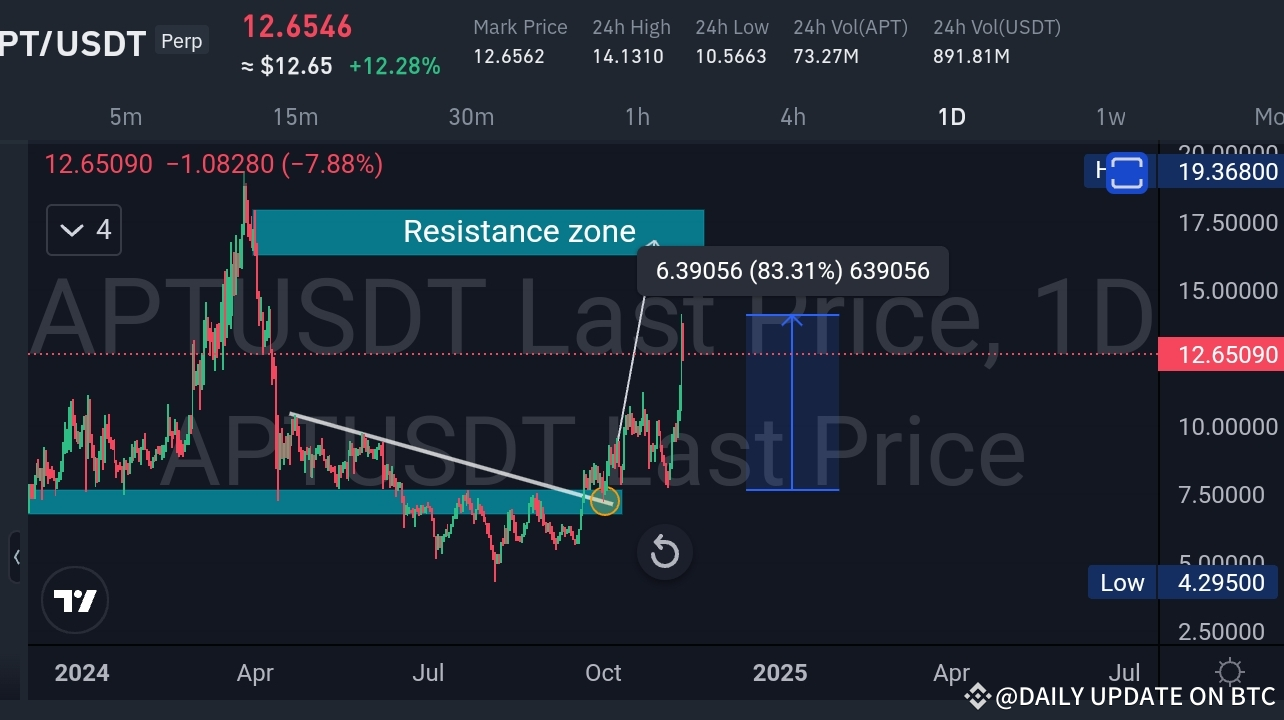Click the 6.39056 measurement tooltip
Viewport: 1284px width, 720px height.
(x=792, y=270)
